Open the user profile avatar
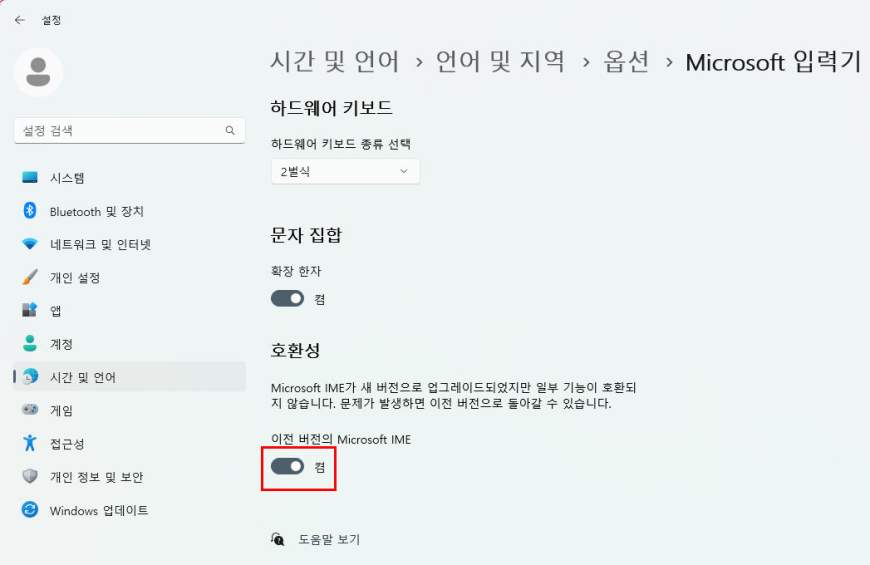This screenshot has width=870, height=565. point(38,72)
